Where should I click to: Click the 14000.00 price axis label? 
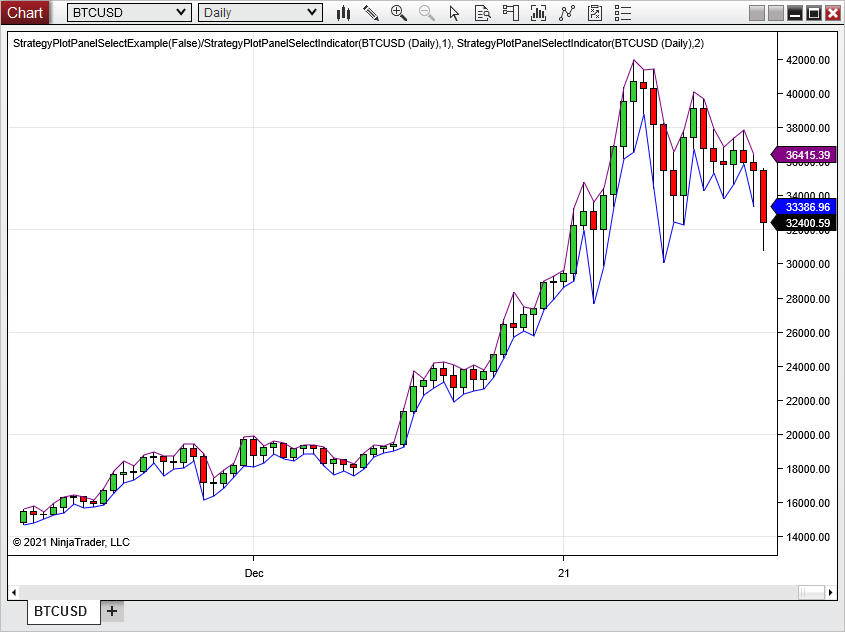[x=808, y=537]
